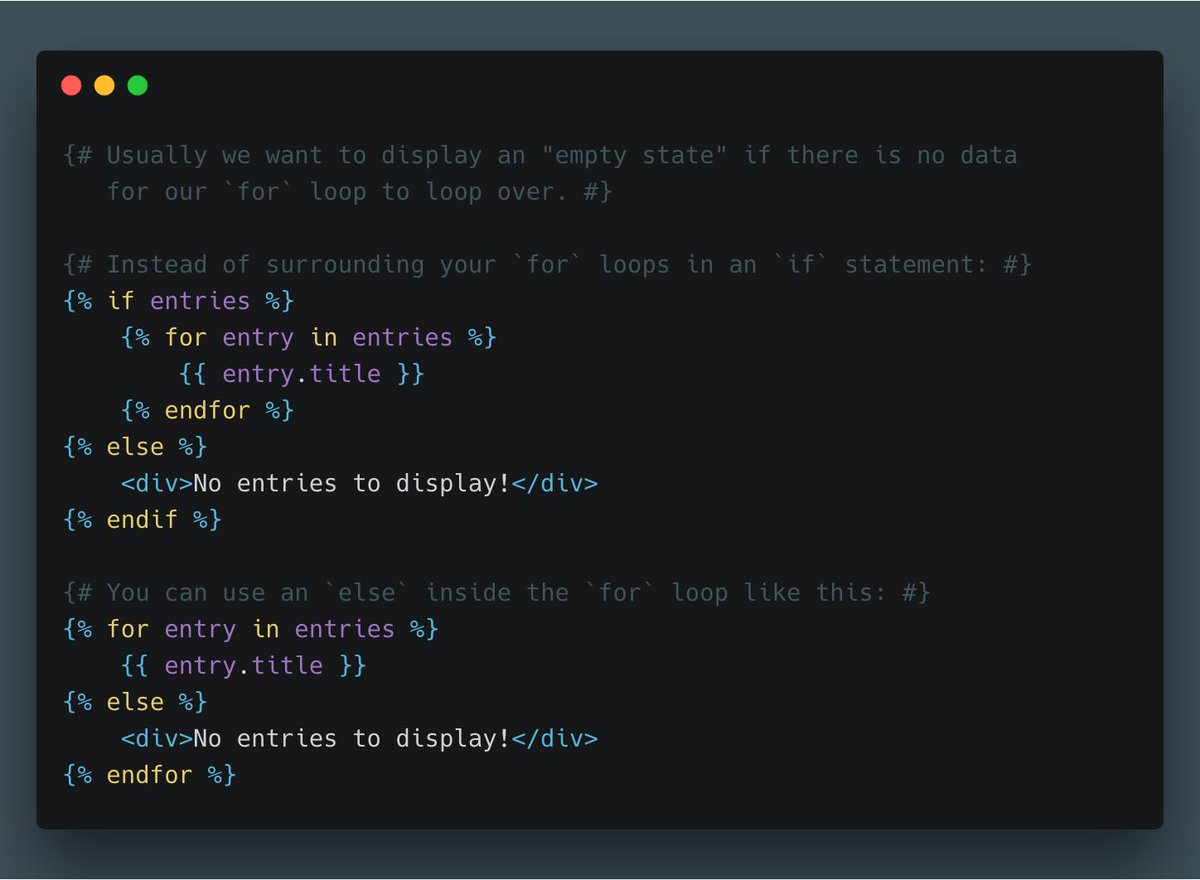
Task: Click the `else` tag in the second loop
Action: 137,701
